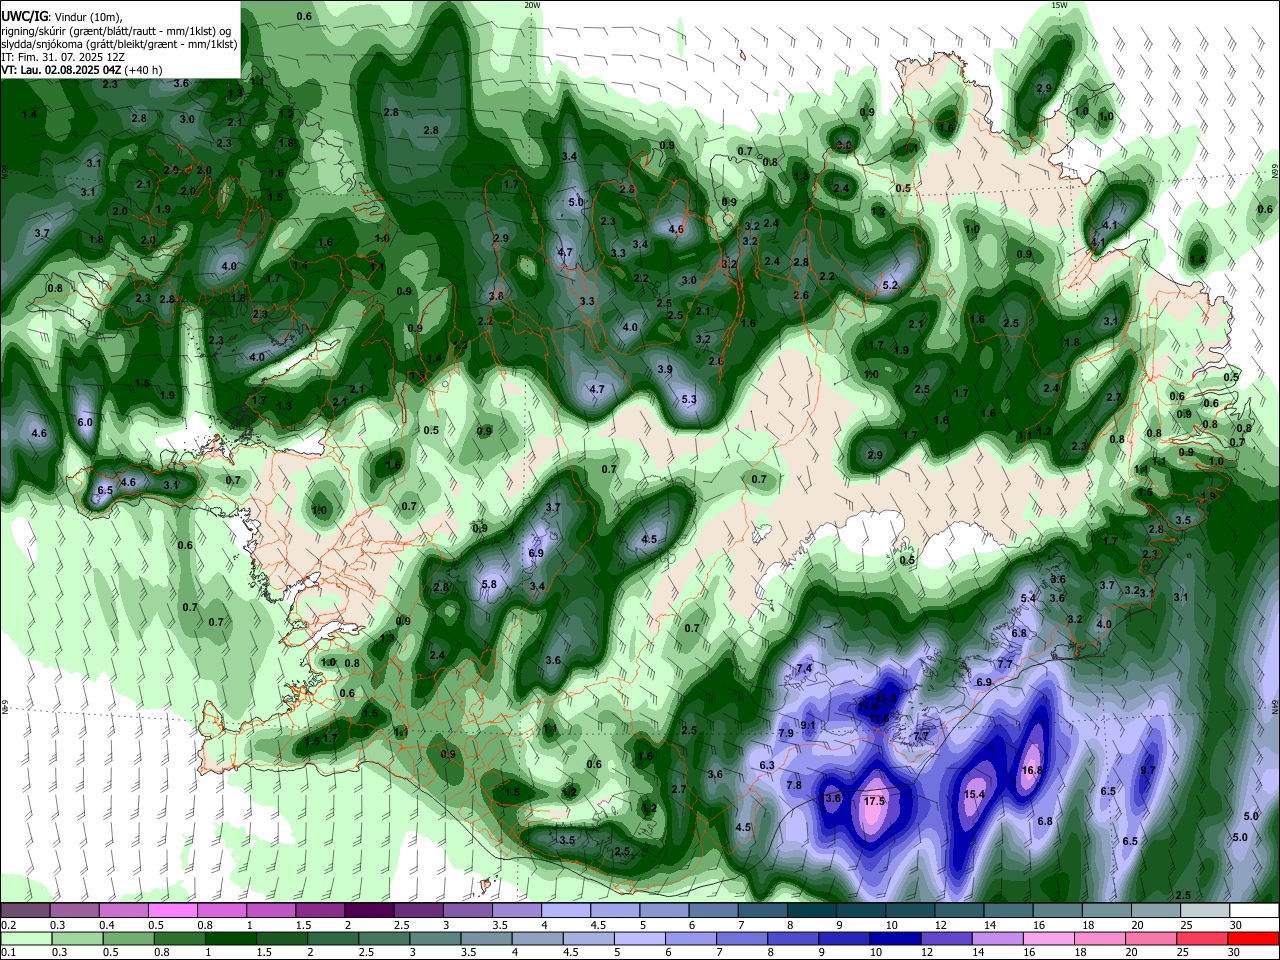The image size is (1280, 960).
Task: Select the 5.4 value label
Action: [1028, 598]
